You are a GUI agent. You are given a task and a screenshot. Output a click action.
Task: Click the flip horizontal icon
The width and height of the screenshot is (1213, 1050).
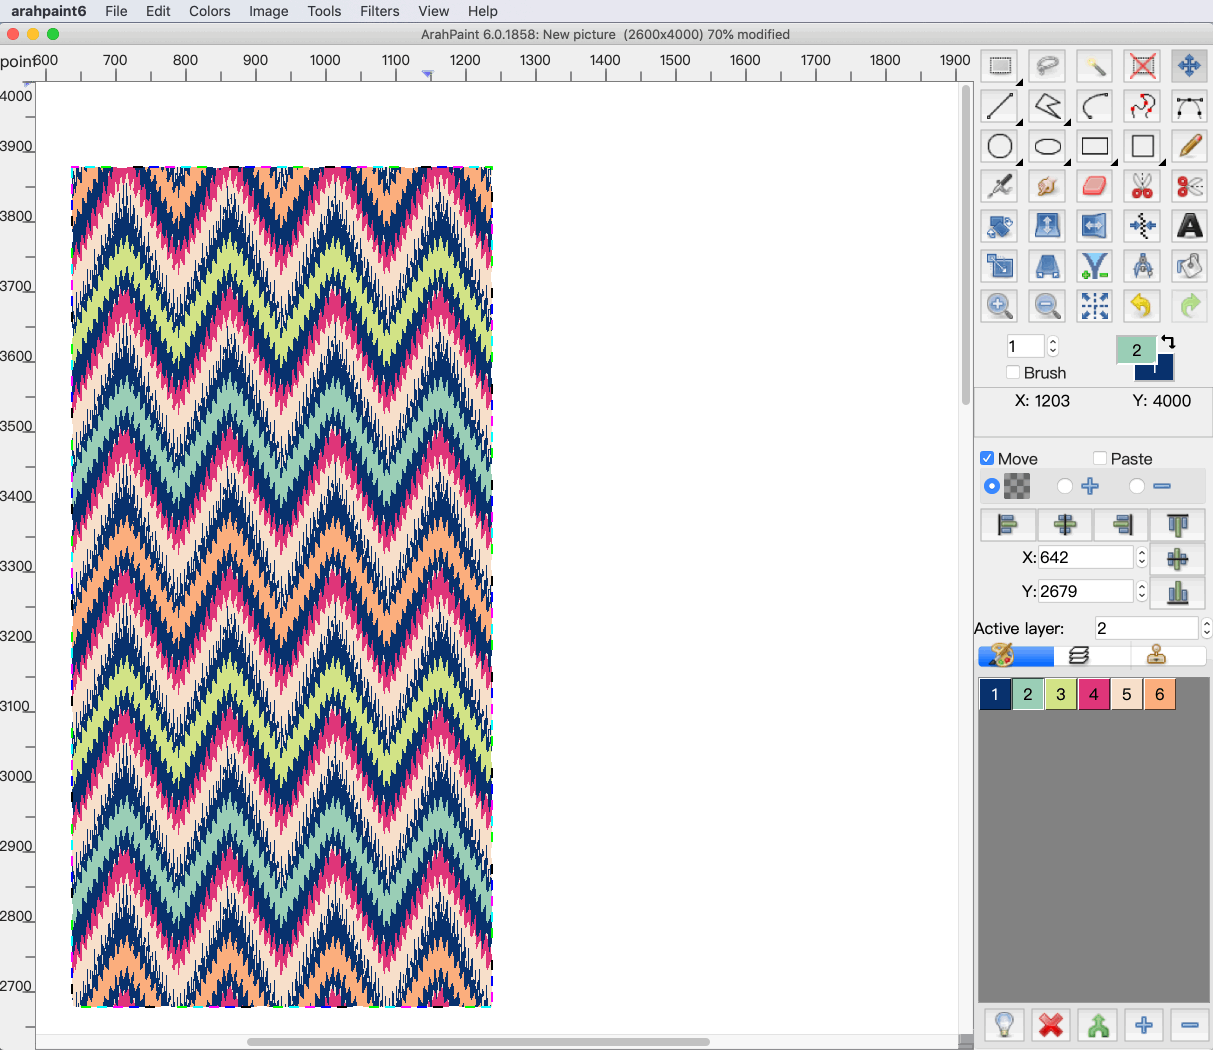tap(1095, 226)
